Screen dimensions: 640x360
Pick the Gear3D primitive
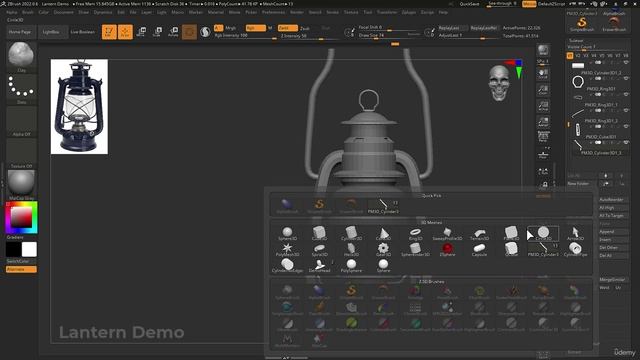point(383,250)
